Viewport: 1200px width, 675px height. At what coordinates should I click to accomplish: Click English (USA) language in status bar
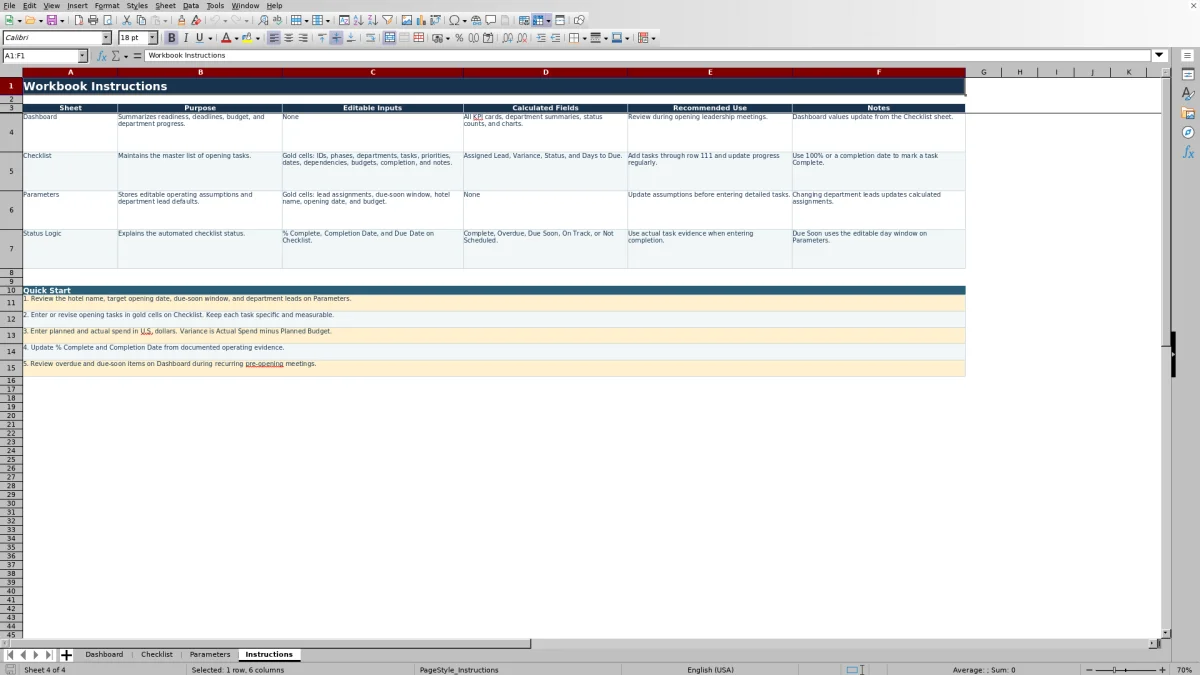point(710,670)
